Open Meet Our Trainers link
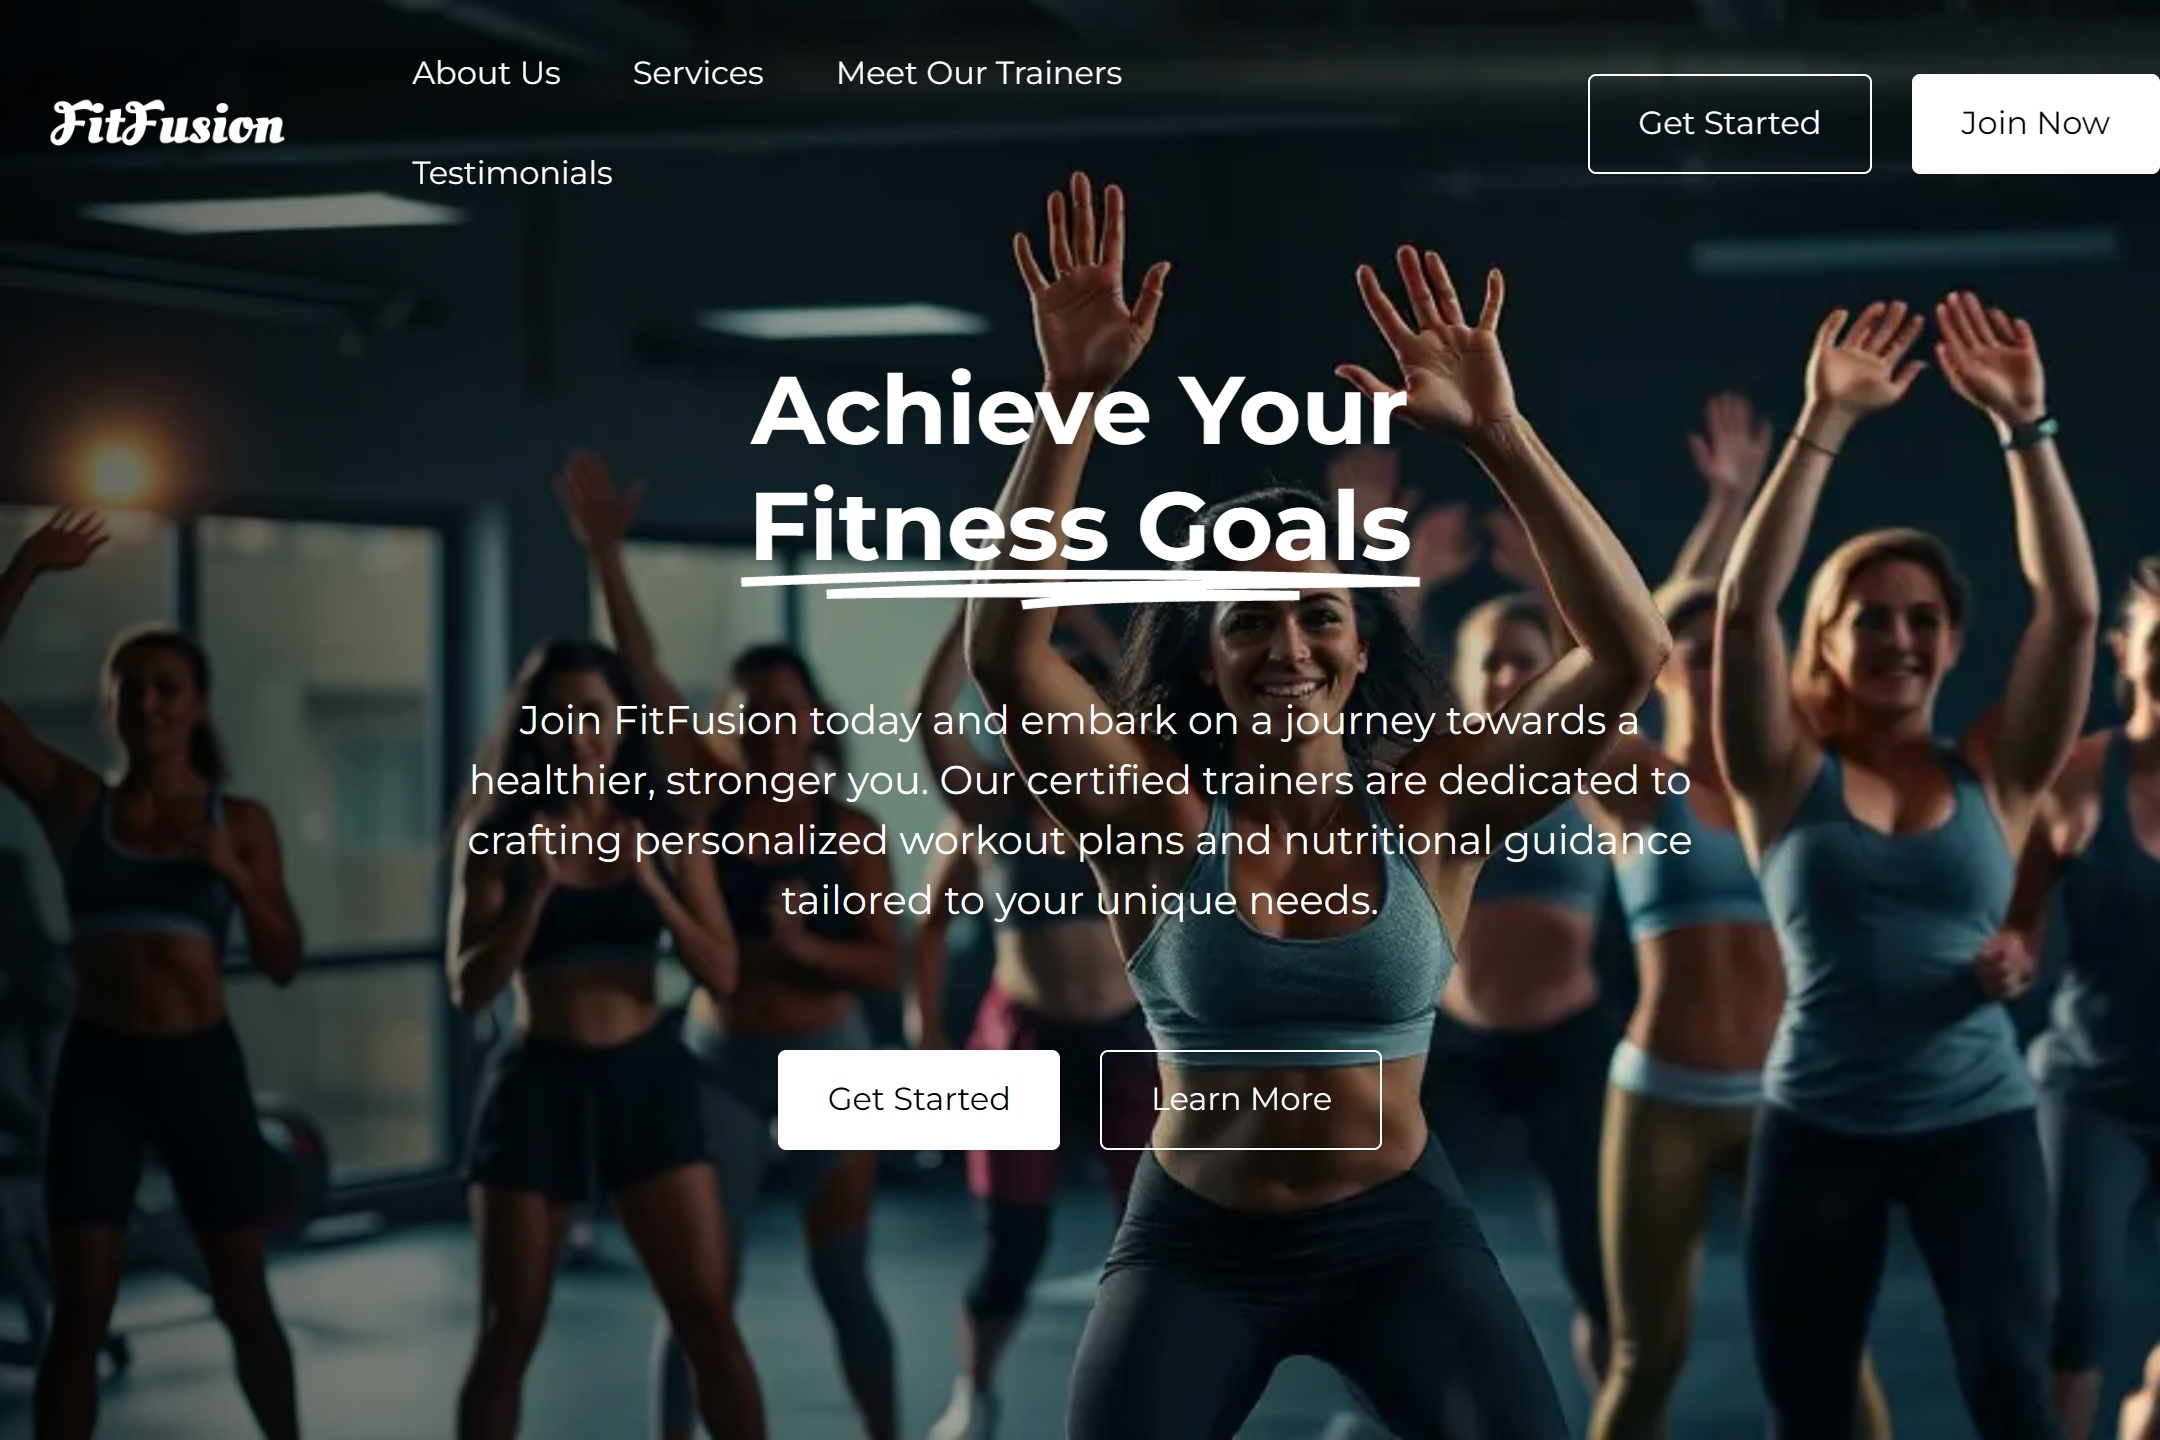 tap(979, 73)
